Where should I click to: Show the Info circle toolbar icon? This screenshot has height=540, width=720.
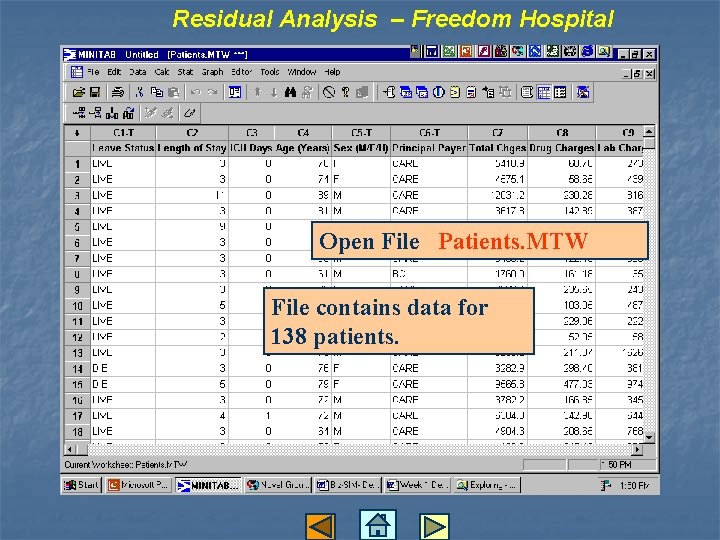(439, 92)
